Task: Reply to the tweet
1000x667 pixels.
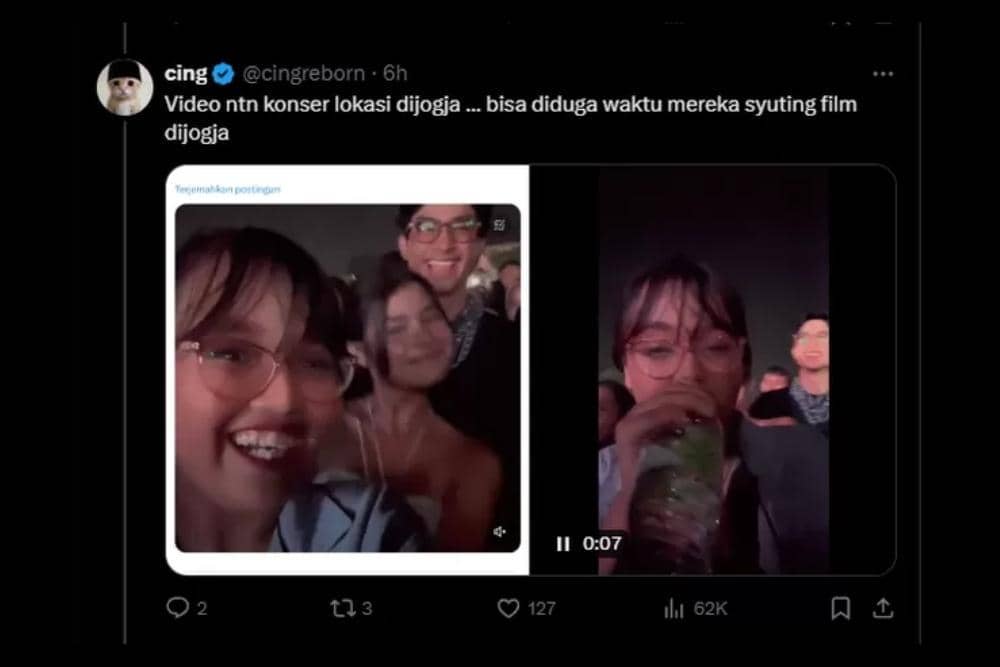Action: pyautogui.click(x=177, y=607)
